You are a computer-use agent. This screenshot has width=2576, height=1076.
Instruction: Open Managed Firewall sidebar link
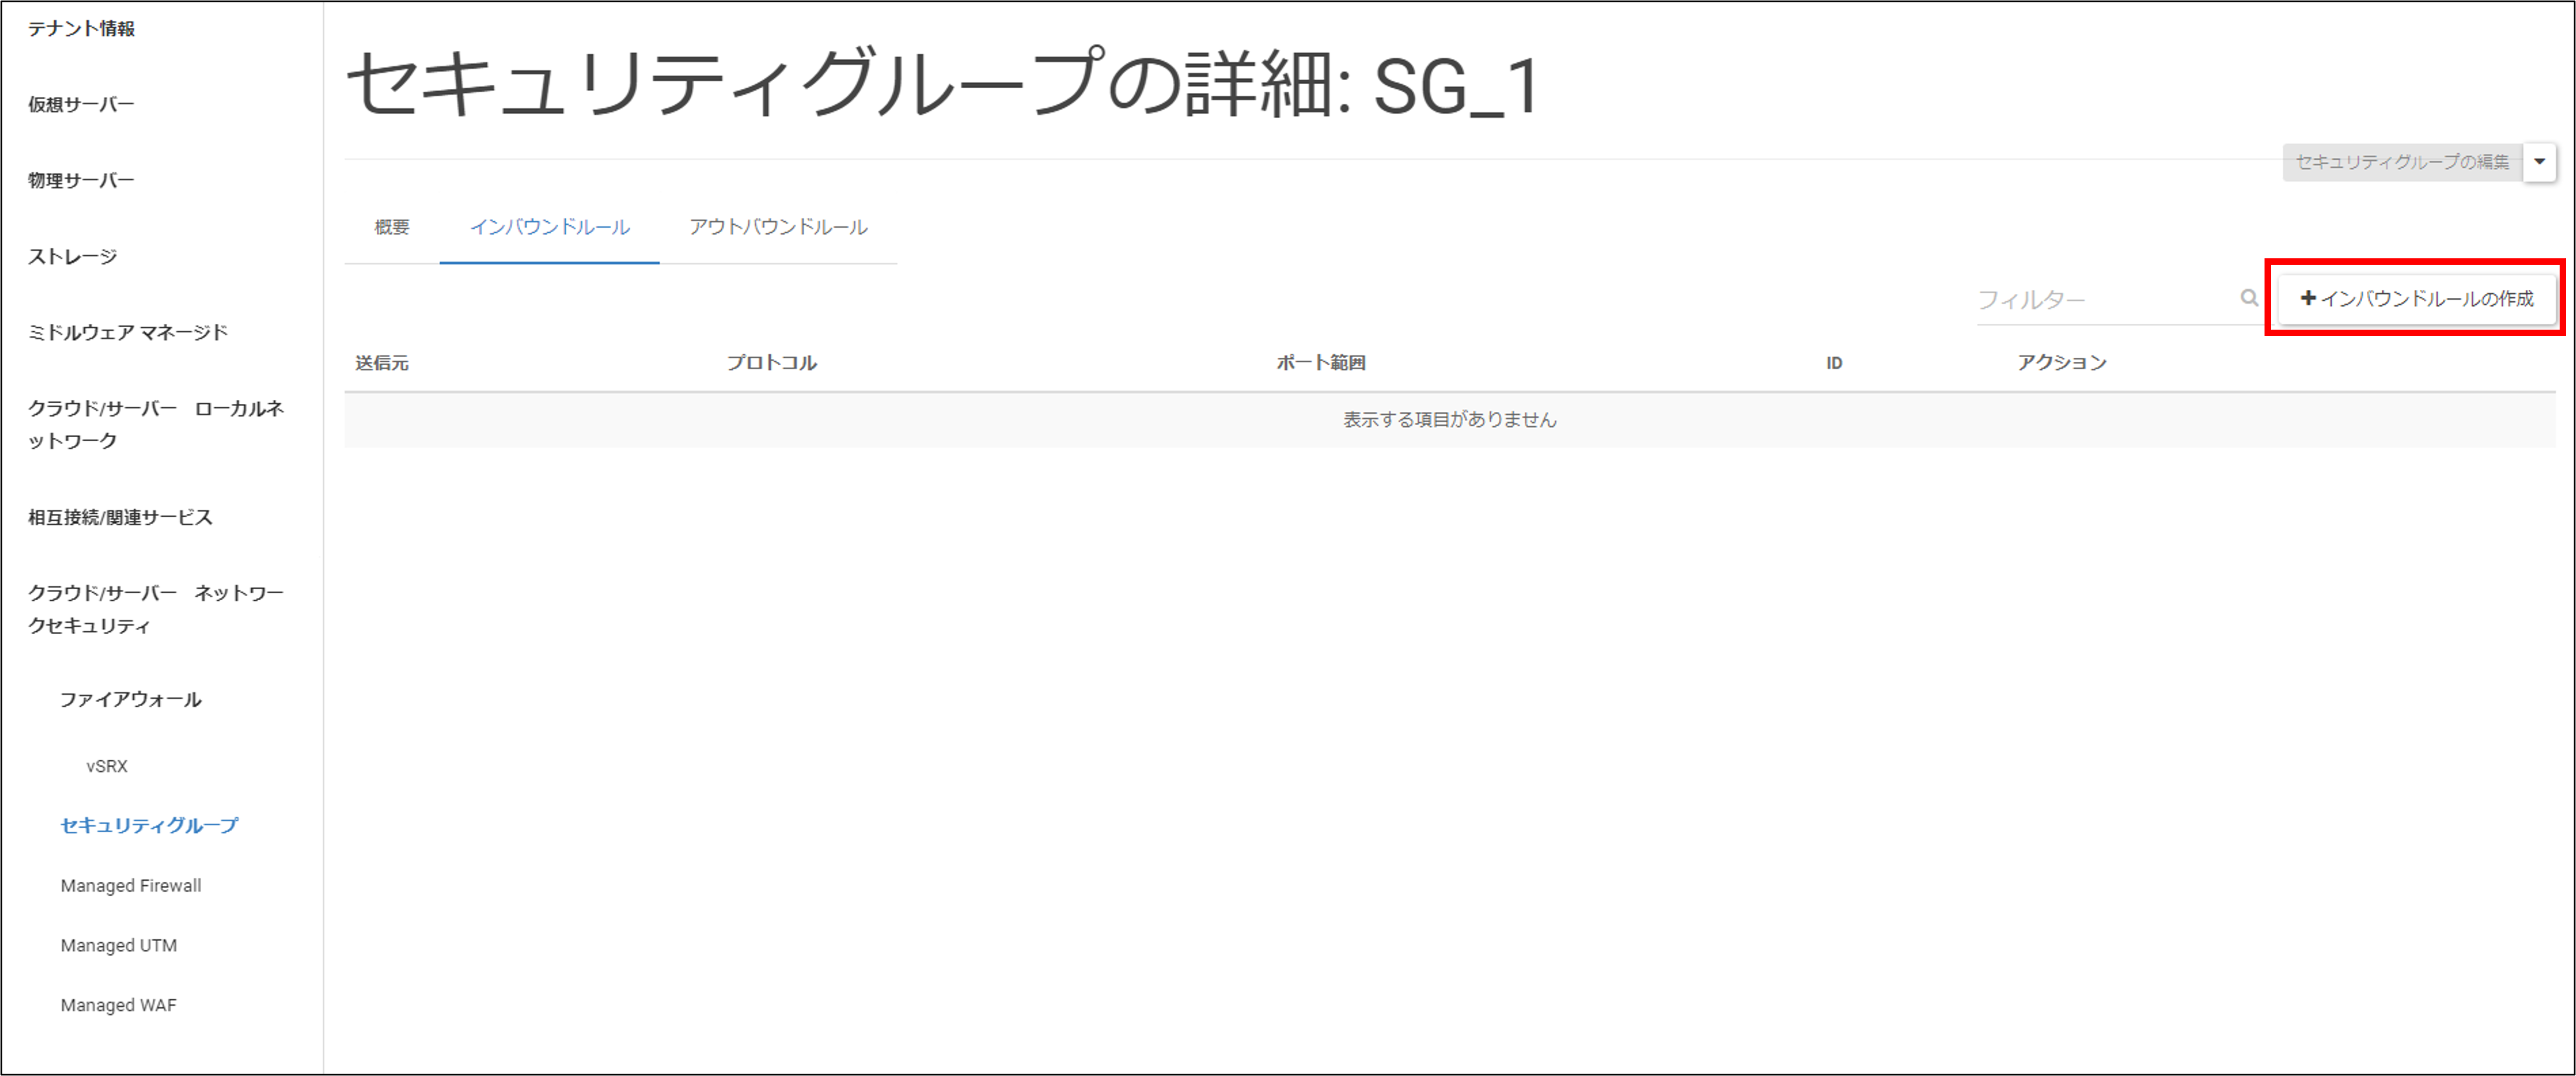pyautogui.click(x=131, y=886)
